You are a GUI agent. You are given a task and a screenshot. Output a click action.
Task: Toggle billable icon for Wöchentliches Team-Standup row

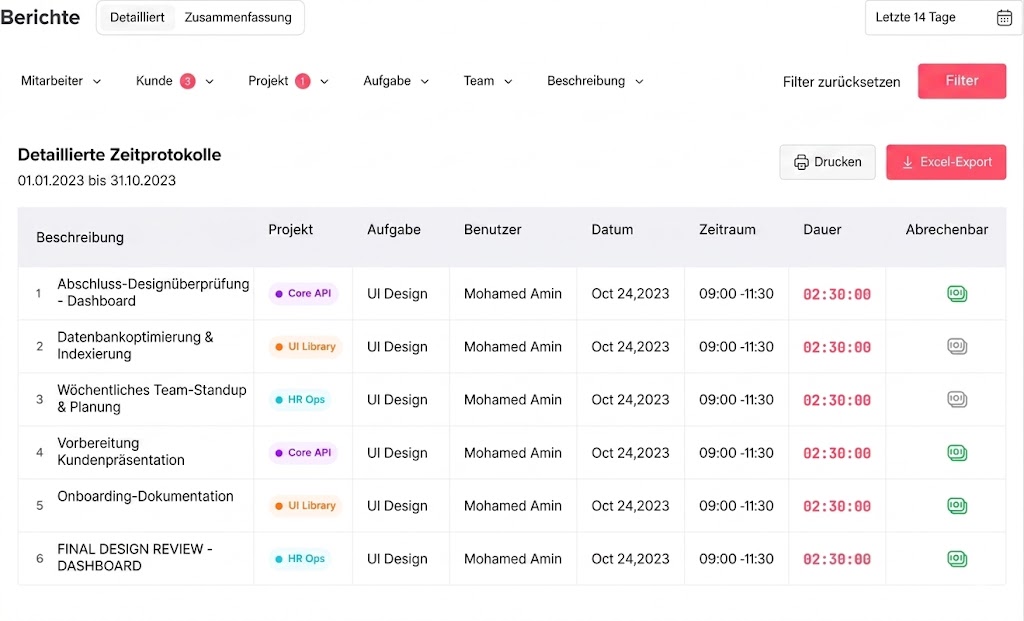[957, 399]
